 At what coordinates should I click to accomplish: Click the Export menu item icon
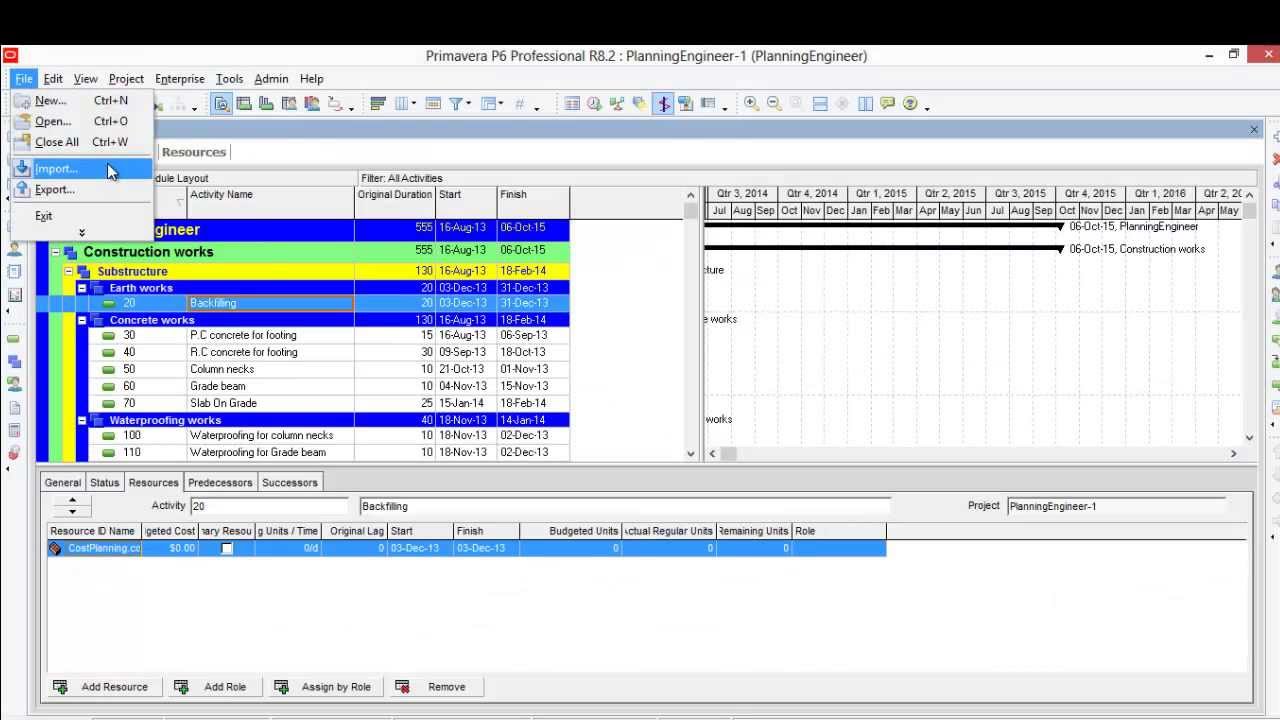(x=23, y=190)
